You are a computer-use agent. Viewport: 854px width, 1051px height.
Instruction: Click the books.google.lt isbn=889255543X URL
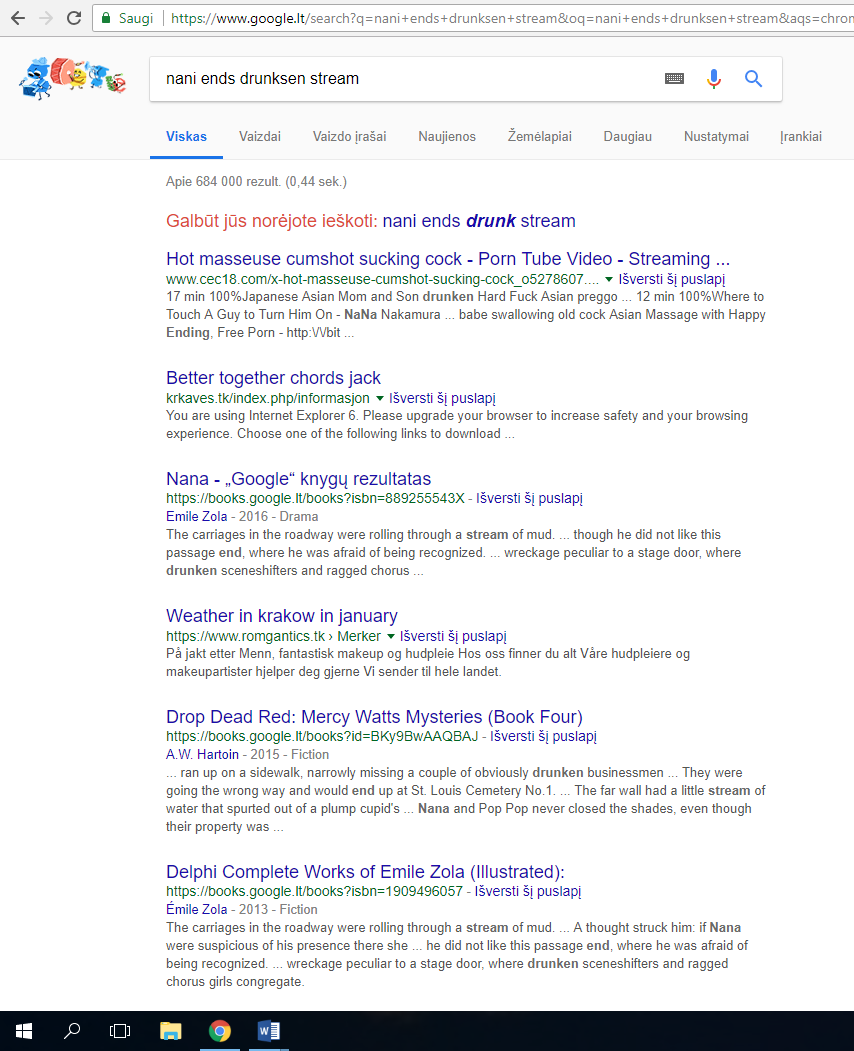pos(315,498)
